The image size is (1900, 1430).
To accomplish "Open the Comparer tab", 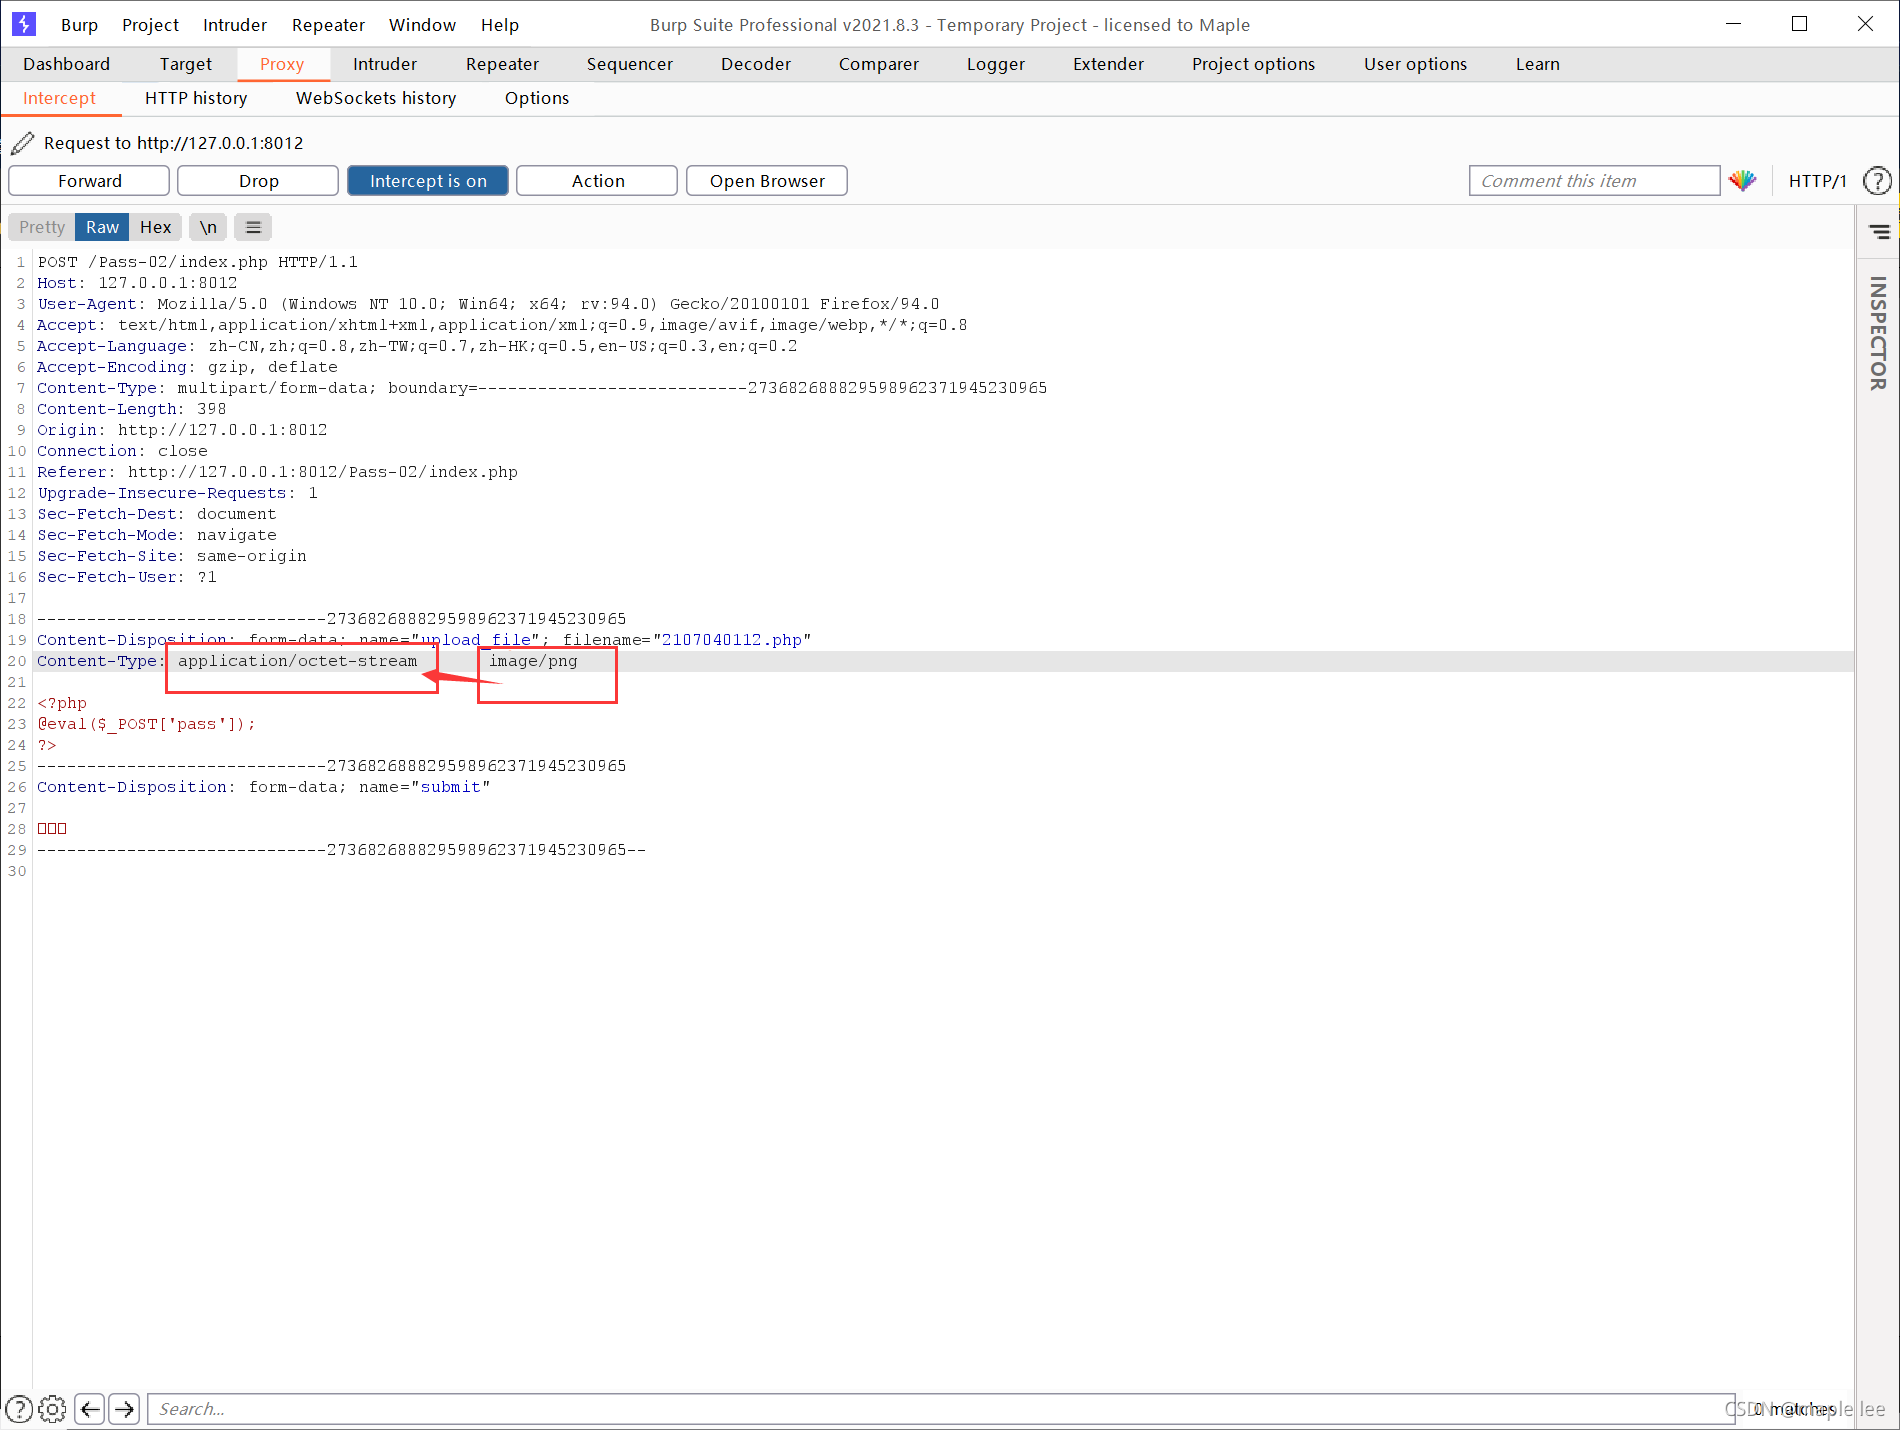I will pyautogui.click(x=878, y=64).
